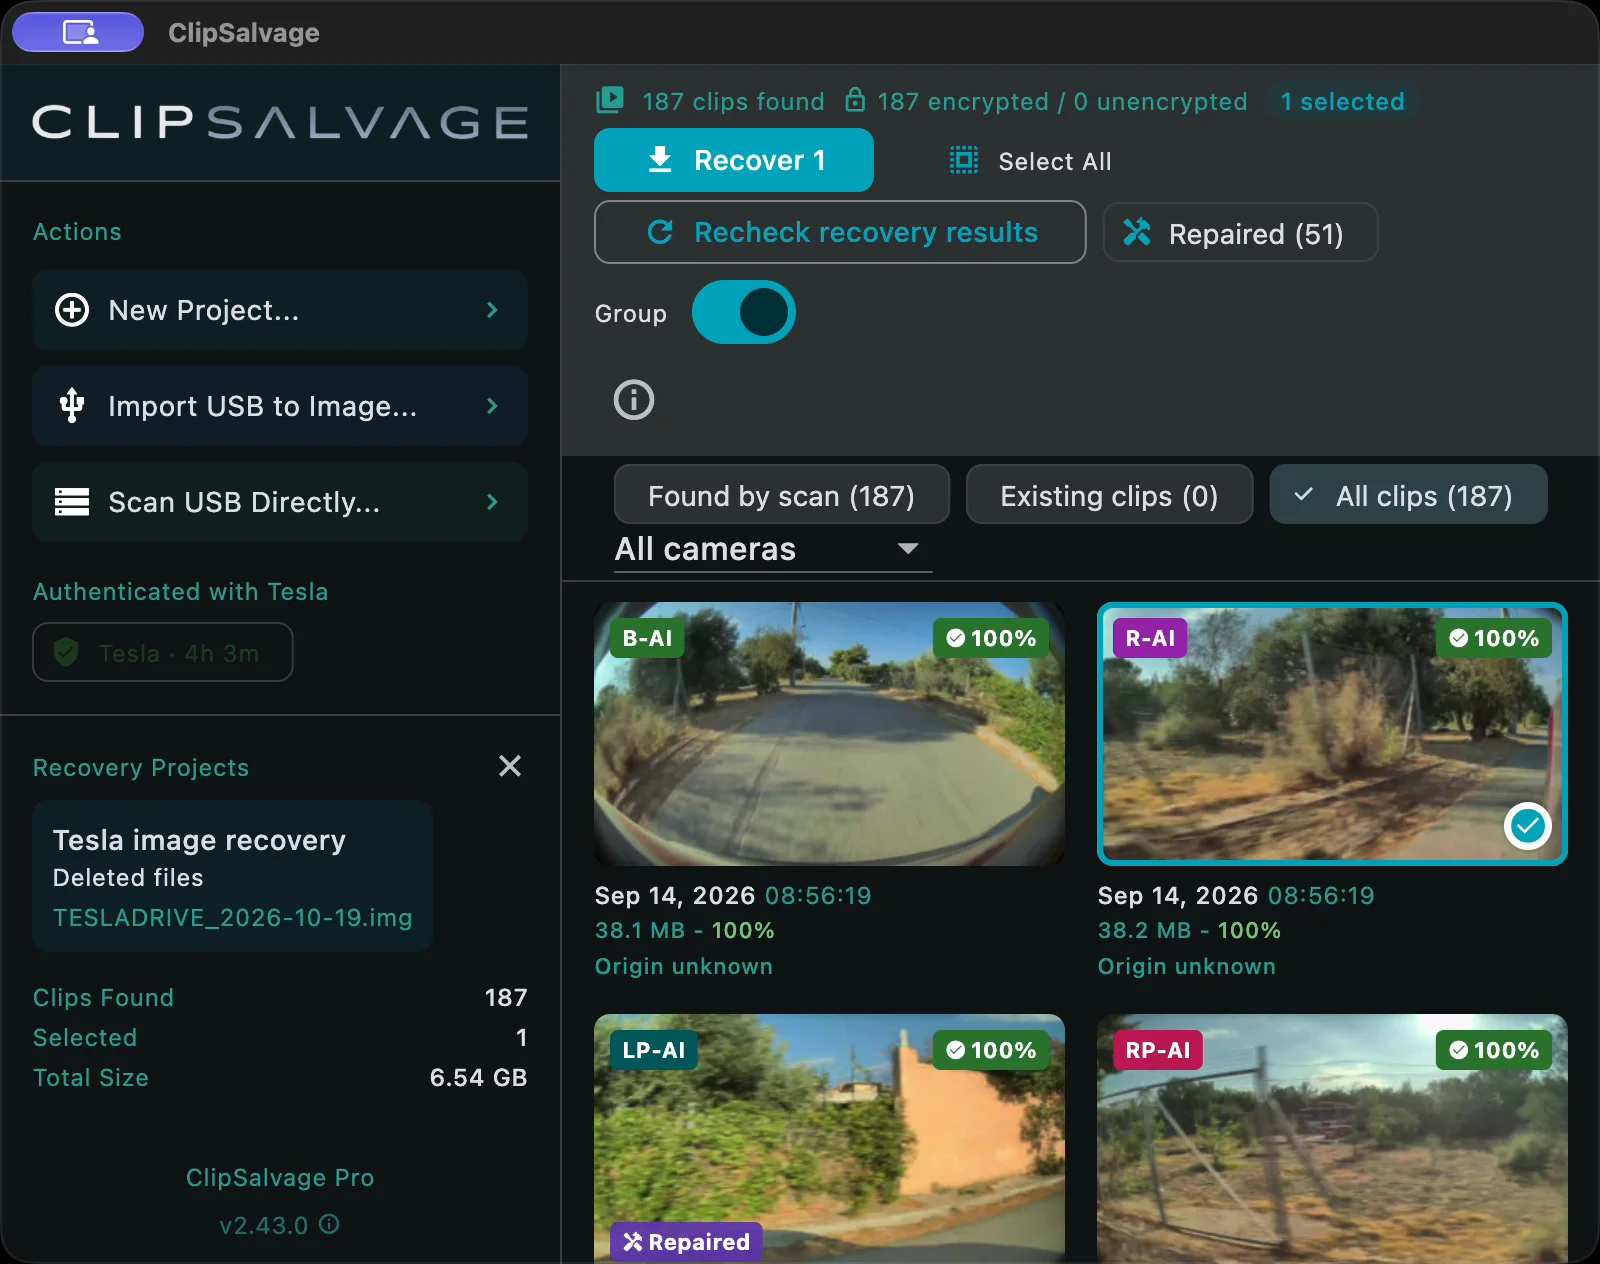
Task: Click the R-AI camera badge
Action: click(1150, 638)
